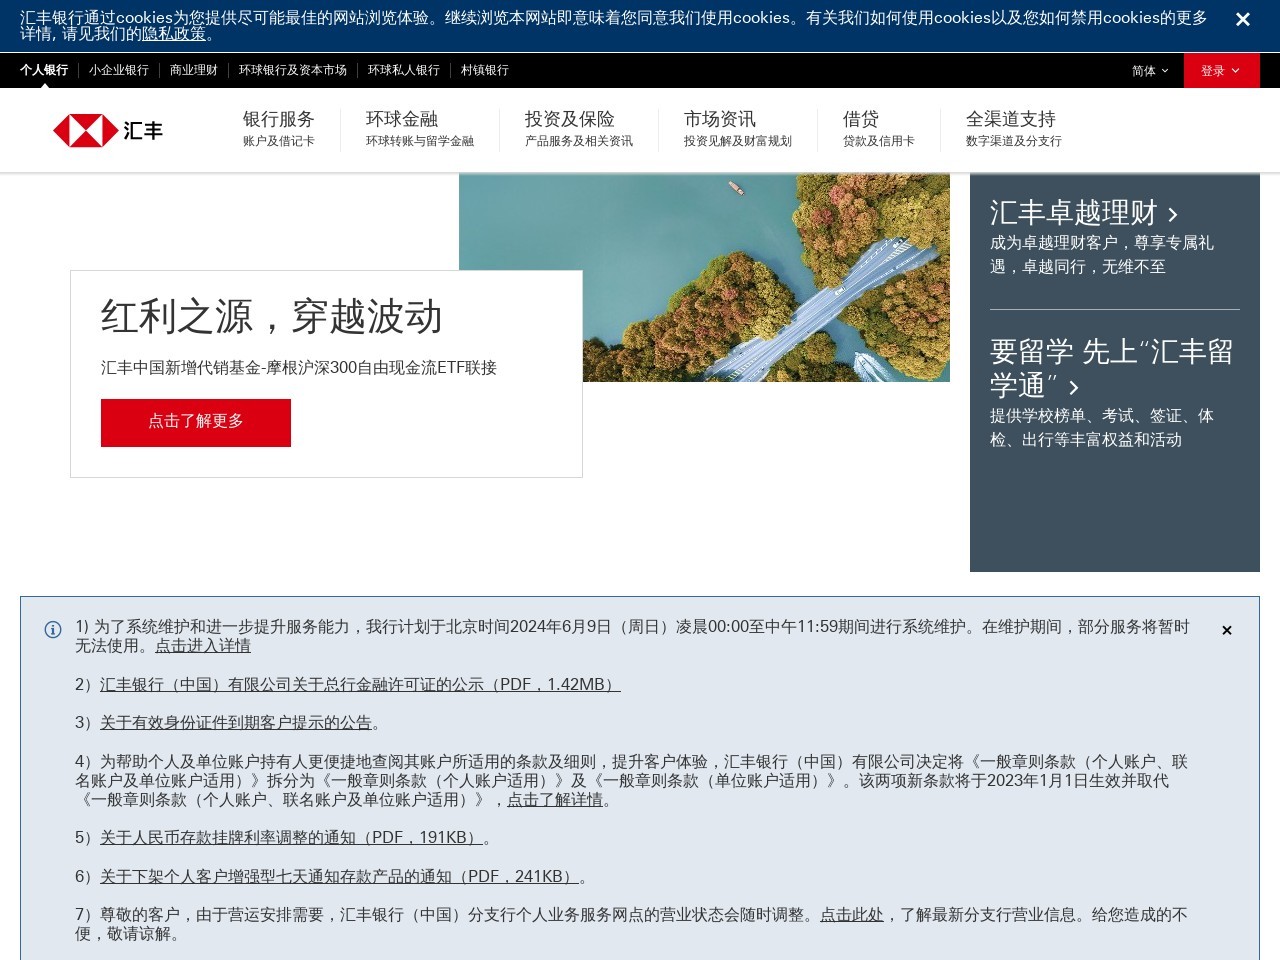
Task: Close the cookies notice banner
Action: (1243, 20)
